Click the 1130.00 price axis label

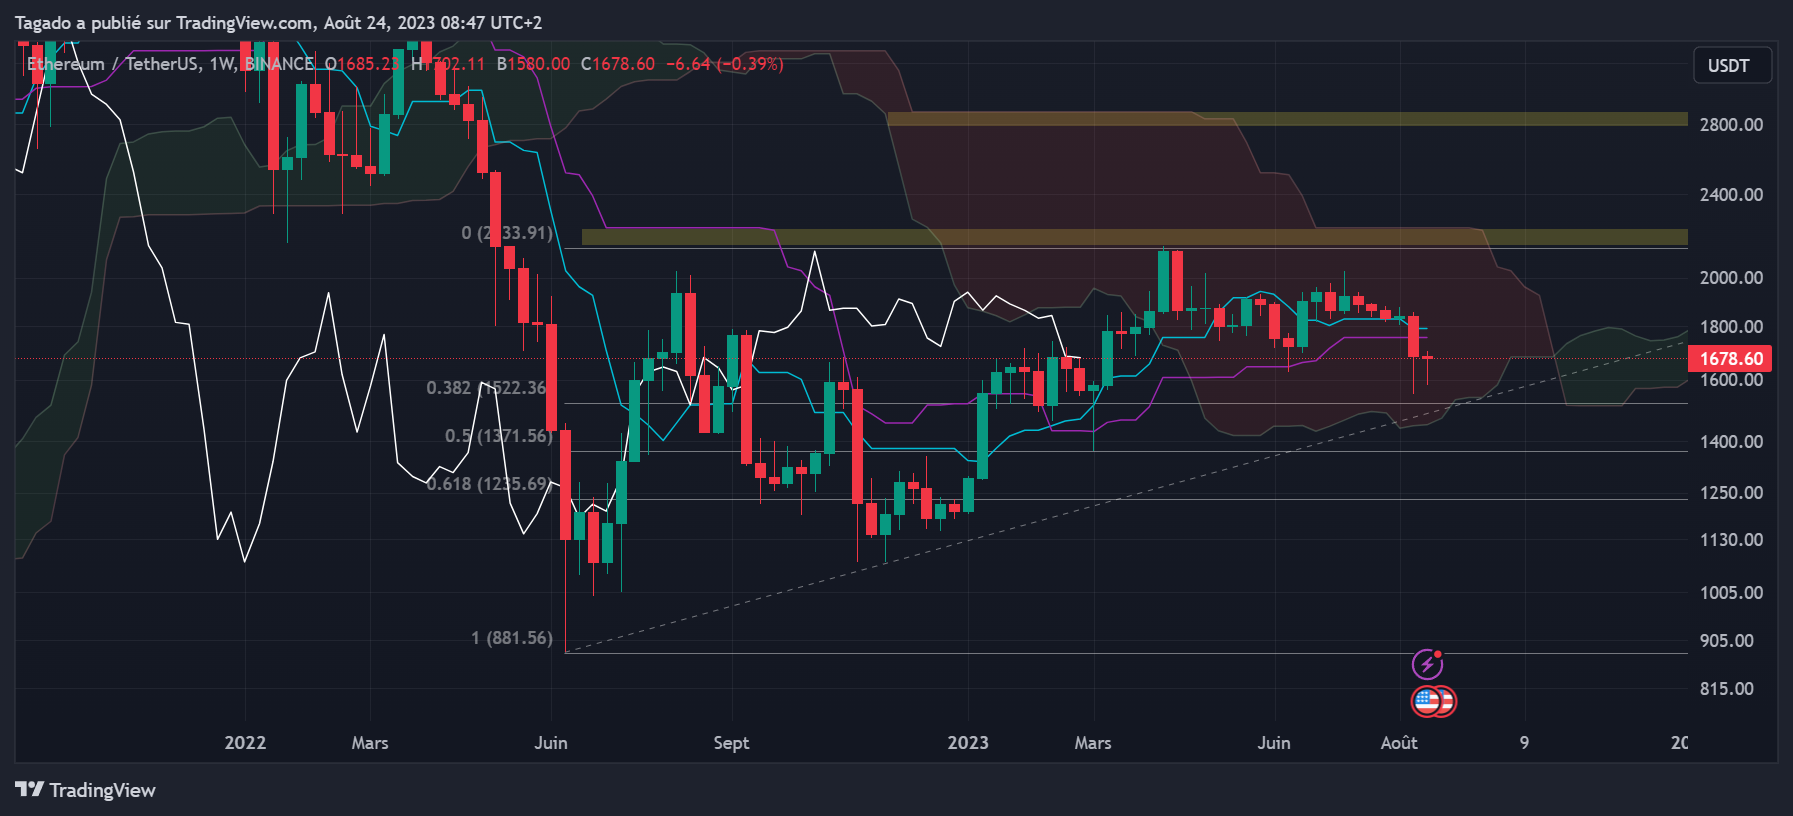tap(1731, 540)
